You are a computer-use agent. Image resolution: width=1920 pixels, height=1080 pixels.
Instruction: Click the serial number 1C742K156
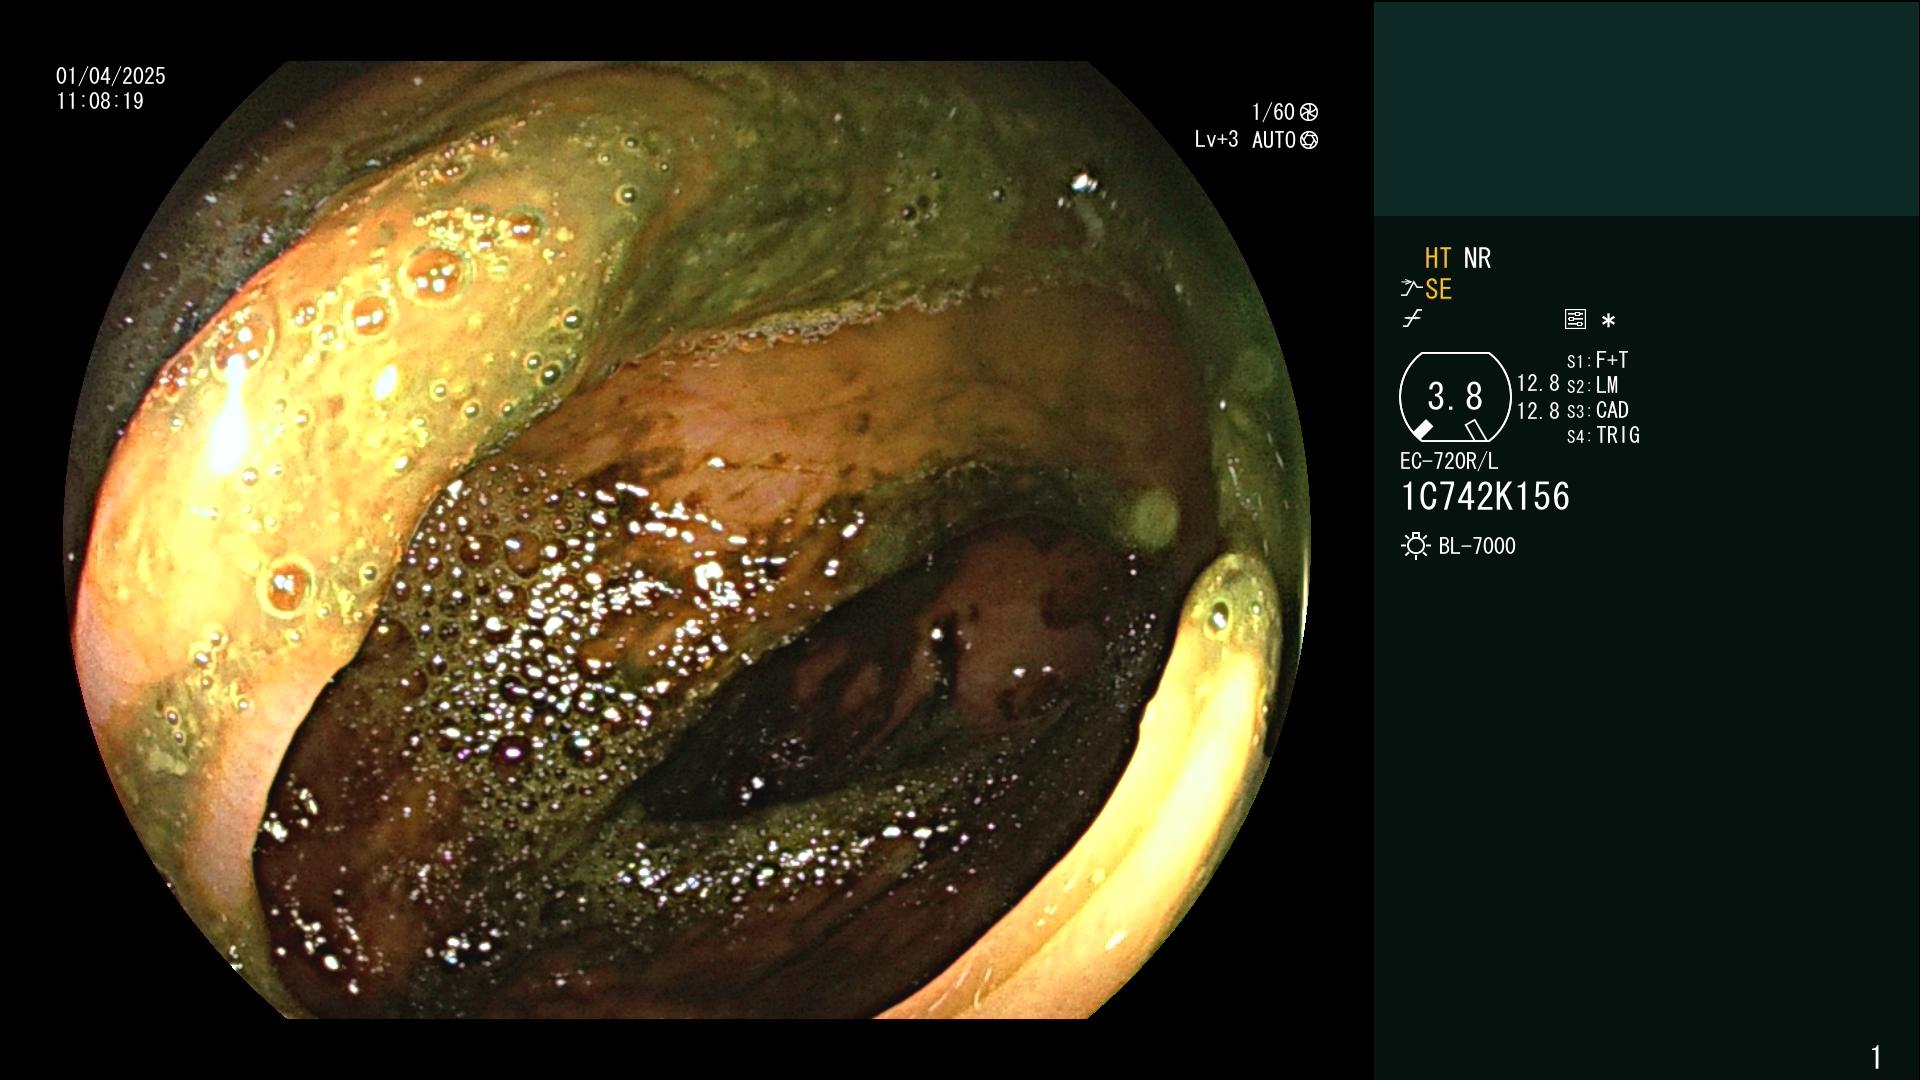1485,497
